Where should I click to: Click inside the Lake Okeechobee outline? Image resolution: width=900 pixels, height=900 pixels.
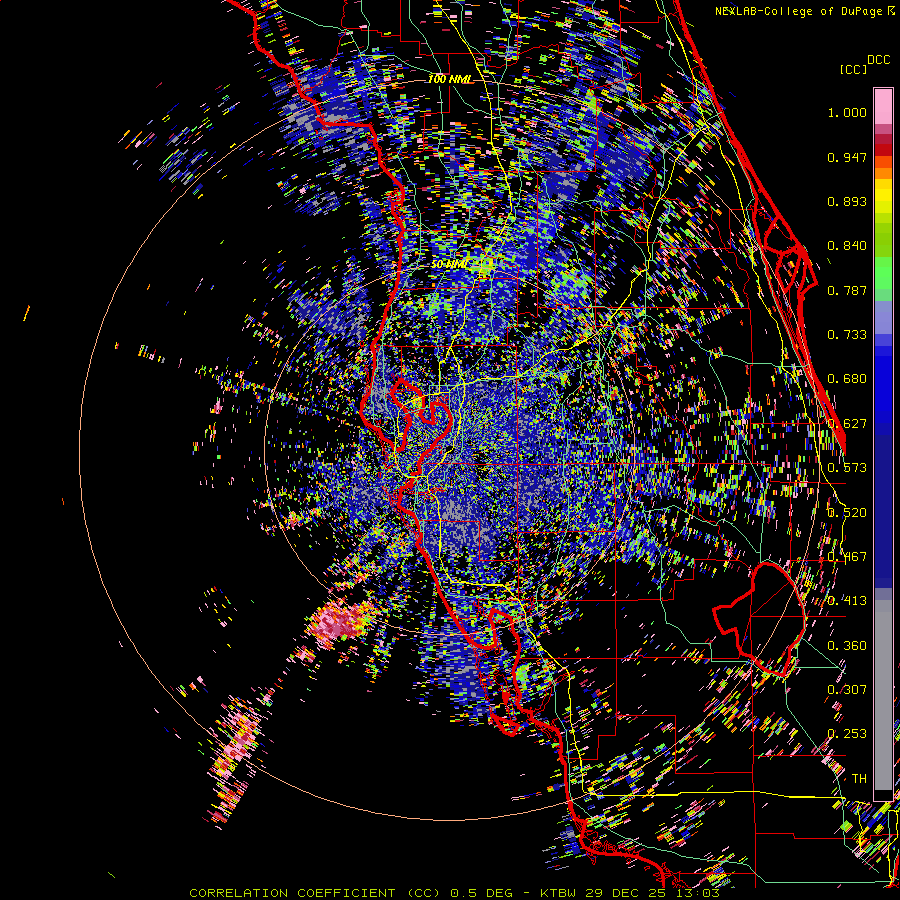point(761,619)
